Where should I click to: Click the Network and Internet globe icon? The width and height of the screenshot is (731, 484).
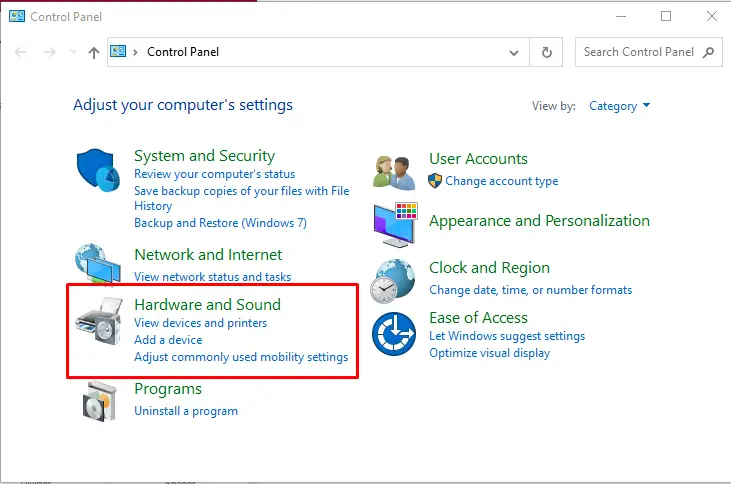coord(98,263)
